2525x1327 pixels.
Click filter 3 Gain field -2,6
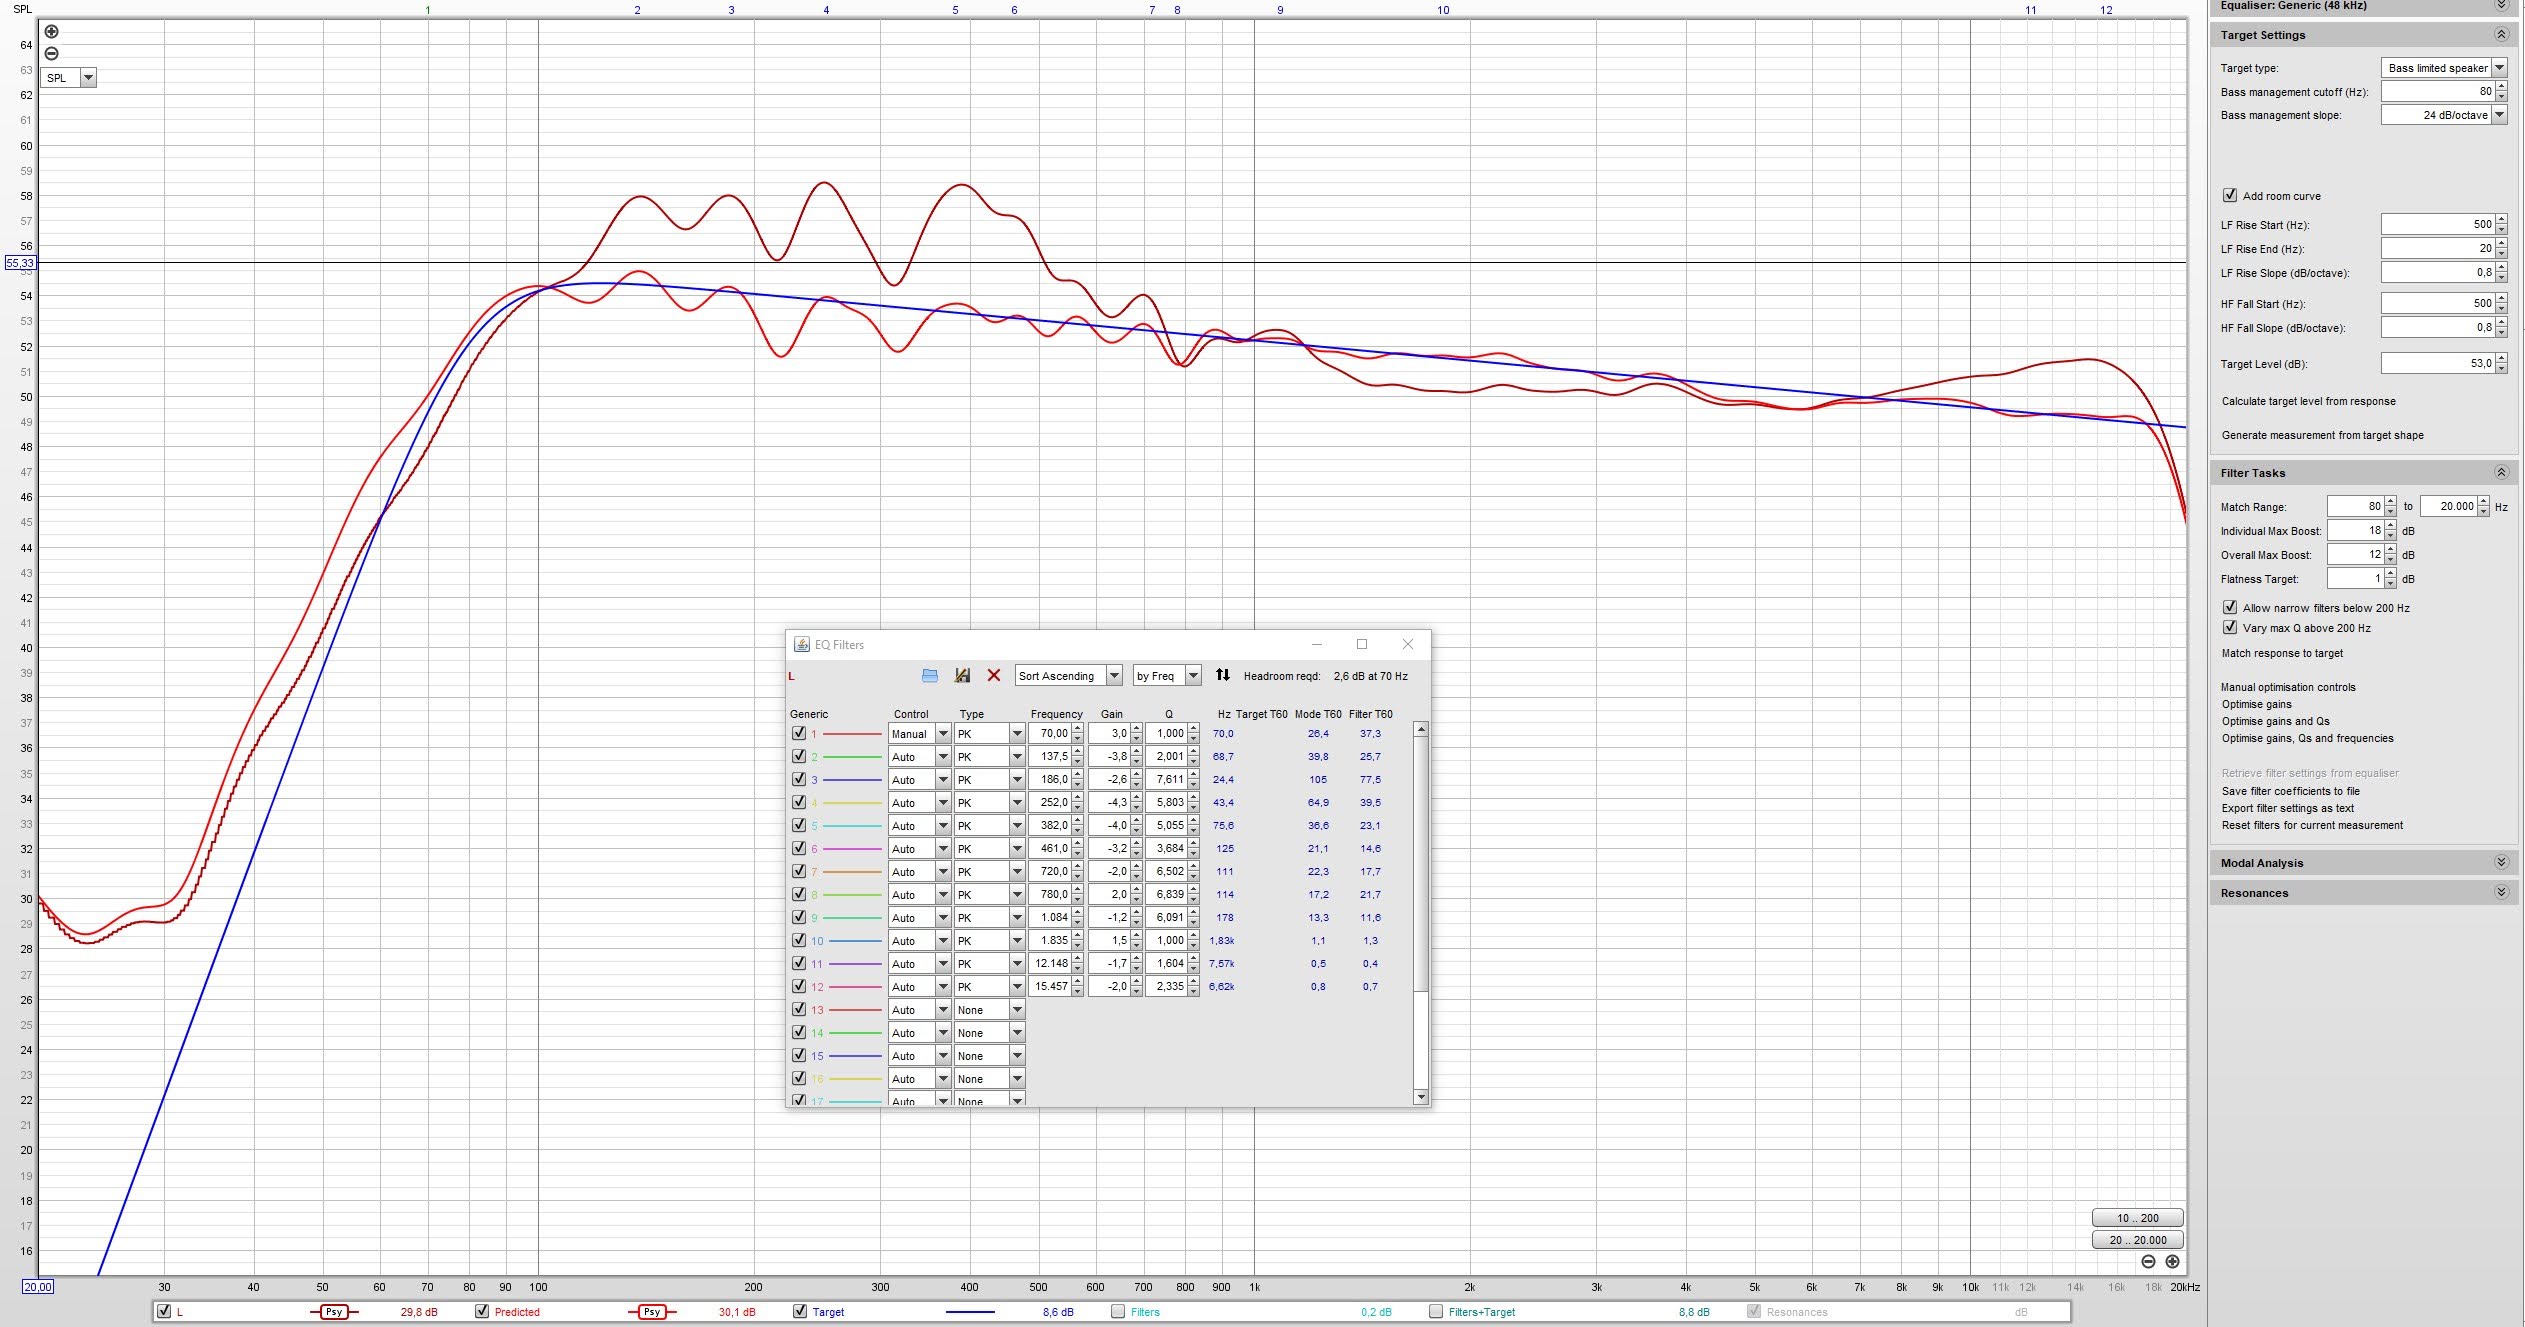[1109, 780]
